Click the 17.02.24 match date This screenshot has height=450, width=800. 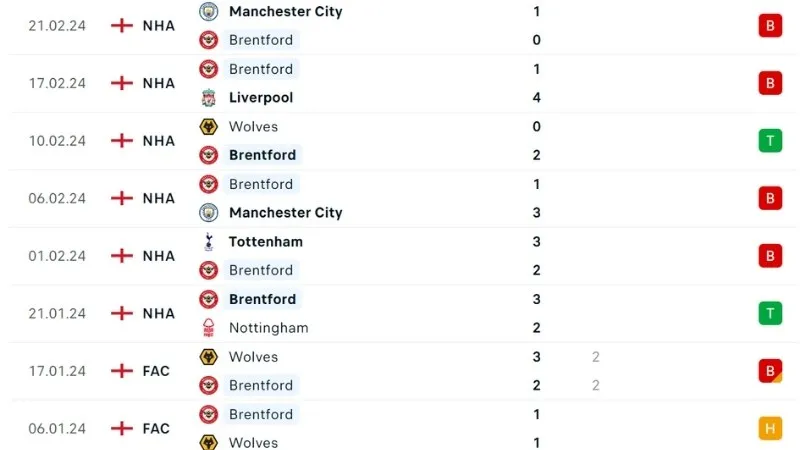[x=57, y=83]
